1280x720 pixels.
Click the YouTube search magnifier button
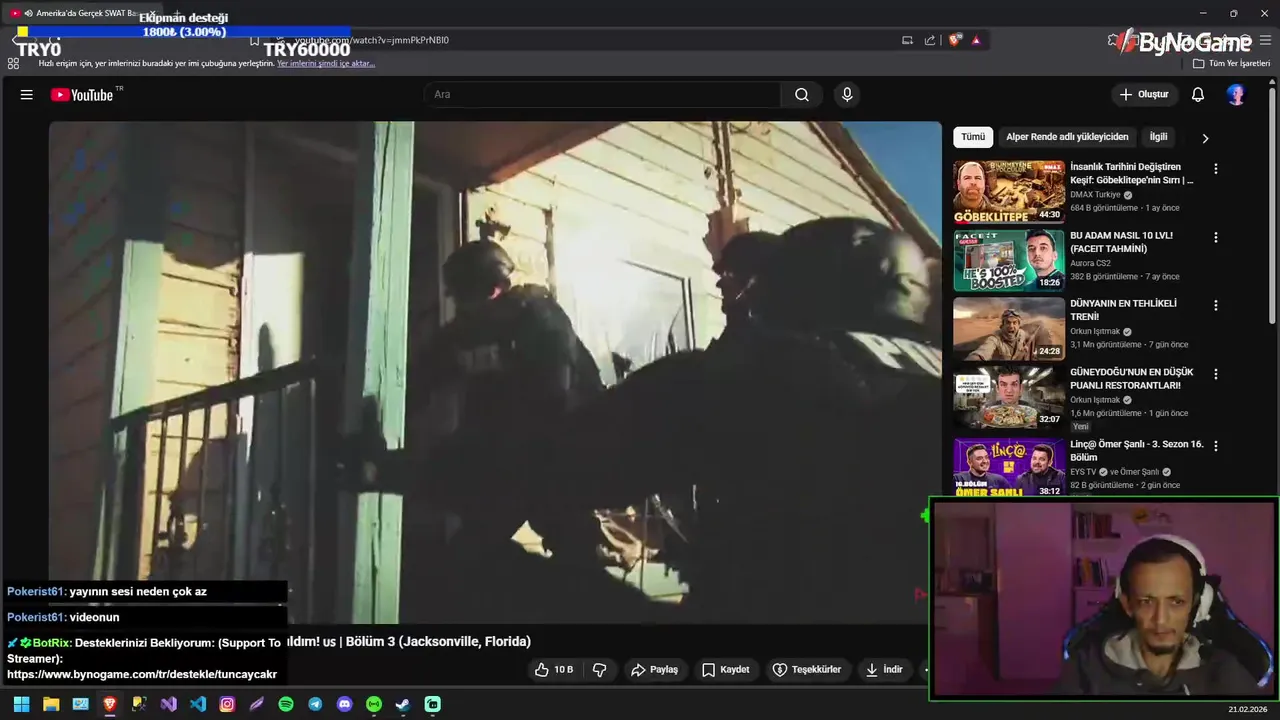point(802,95)
